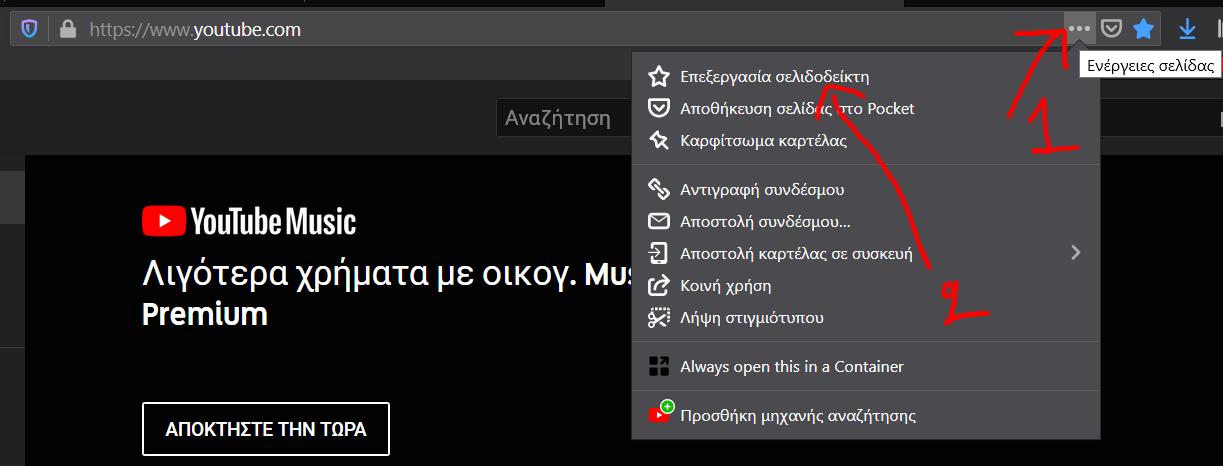Click the container grid icon in the menu
The height and width of the screenshot is (466, 1223).
tap(658, 366)
